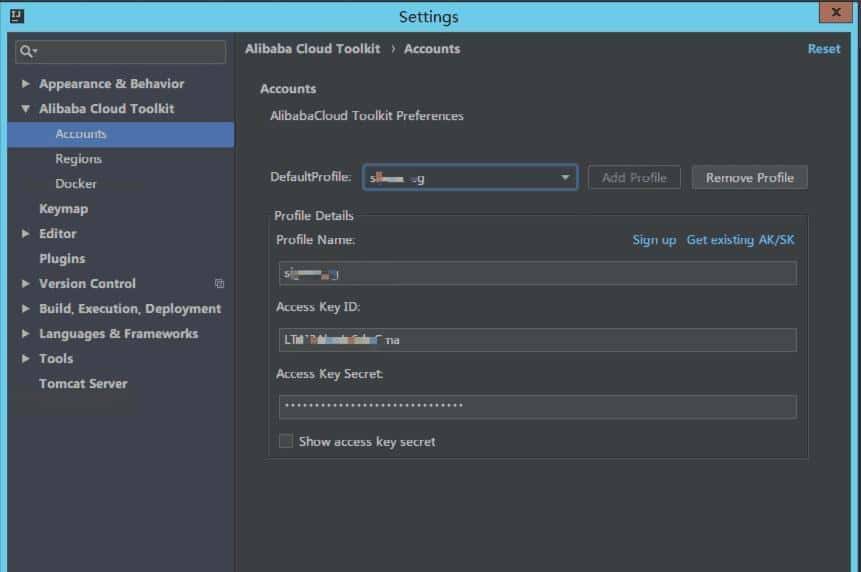861x572 pixels.
Task: Open the Plugins settings page
Action: click(x=62, y=259)
